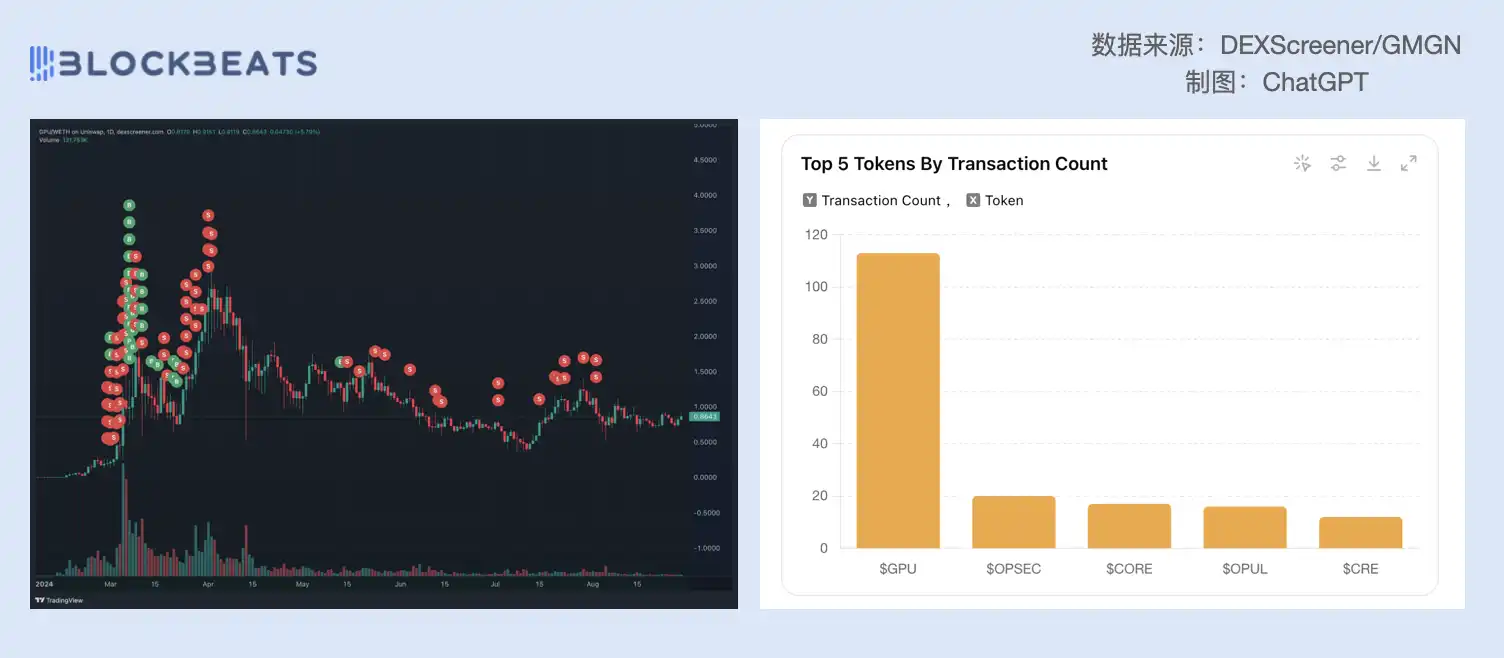Click the Top 5 Tokens chart title

click(954, 164)
